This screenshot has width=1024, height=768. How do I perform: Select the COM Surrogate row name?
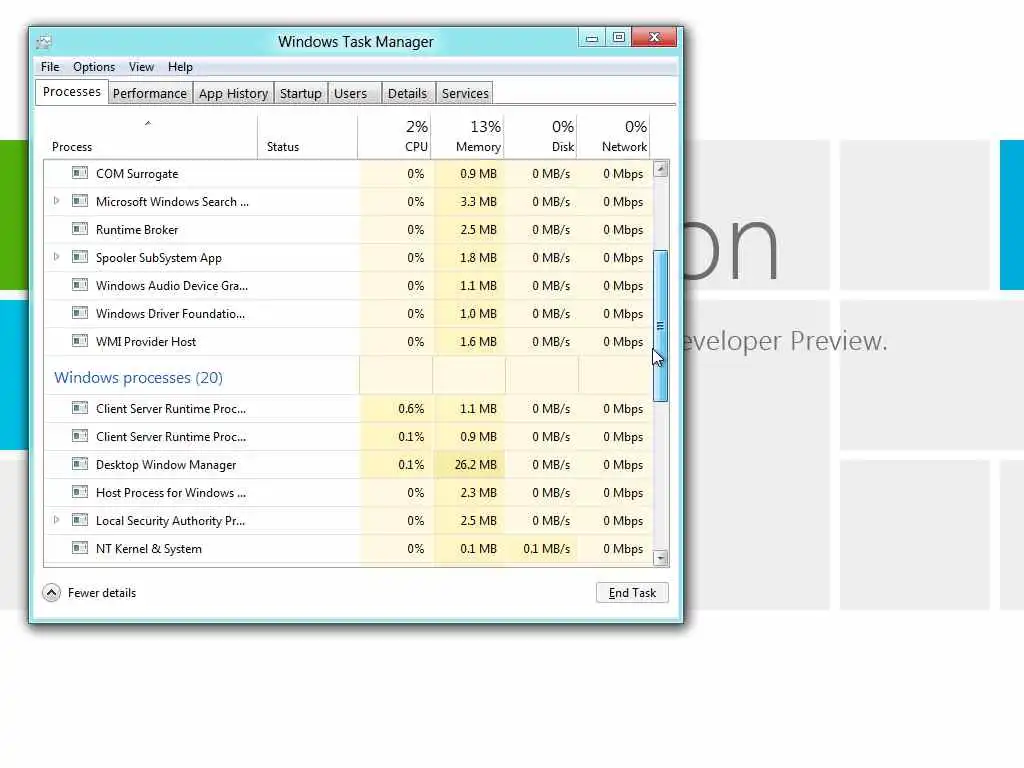click(x=137, y=174)
